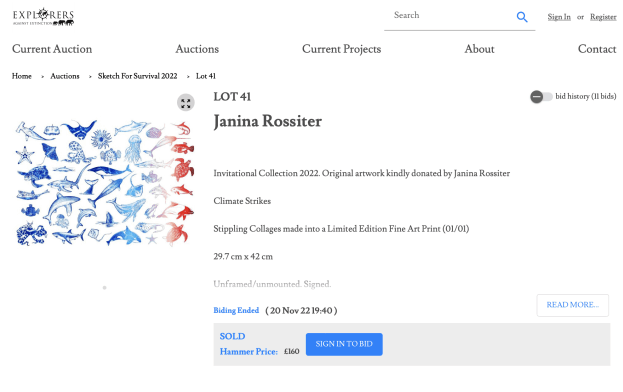Click the Register link
Viewport: 623px width, 392px height.
[603, 17]
